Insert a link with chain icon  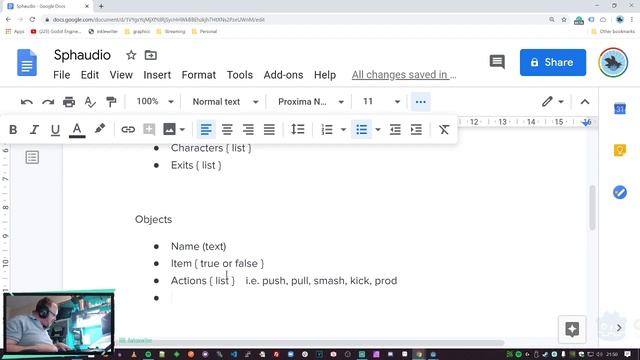[x=128, y=130]
